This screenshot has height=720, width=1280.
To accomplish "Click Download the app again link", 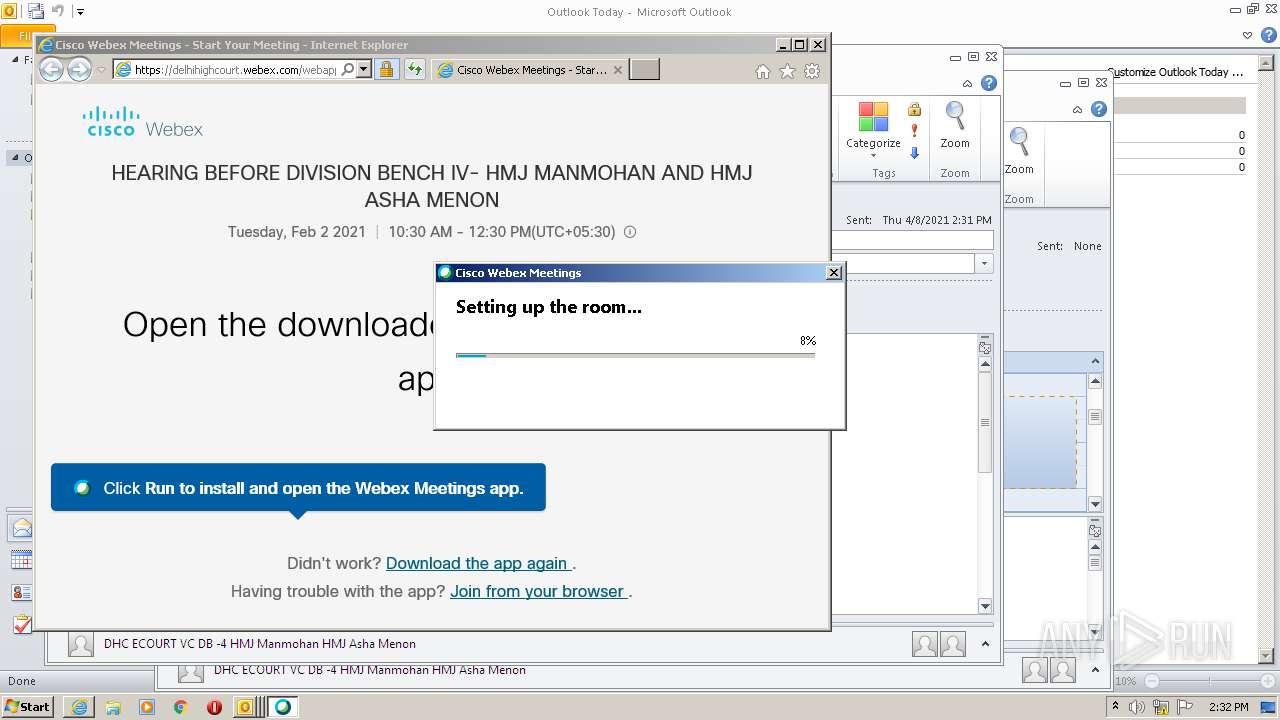I will pos(478,563).
